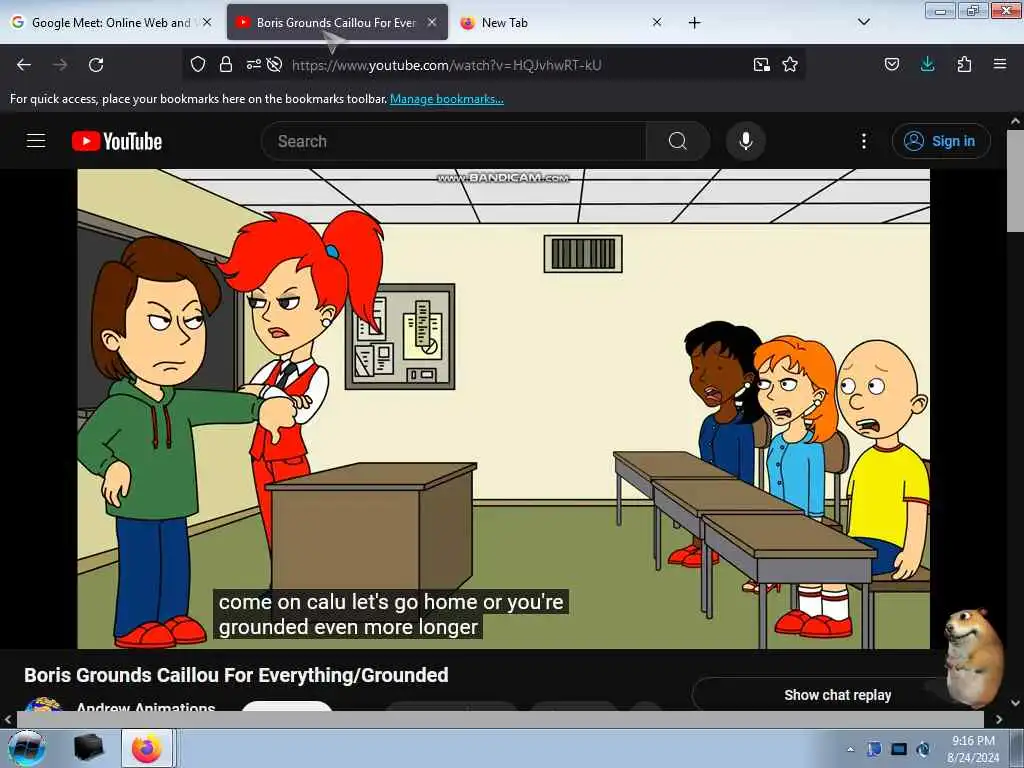The image size is (1024, 768).
Task: Go back to the previous page
Action: click(24, 65)
